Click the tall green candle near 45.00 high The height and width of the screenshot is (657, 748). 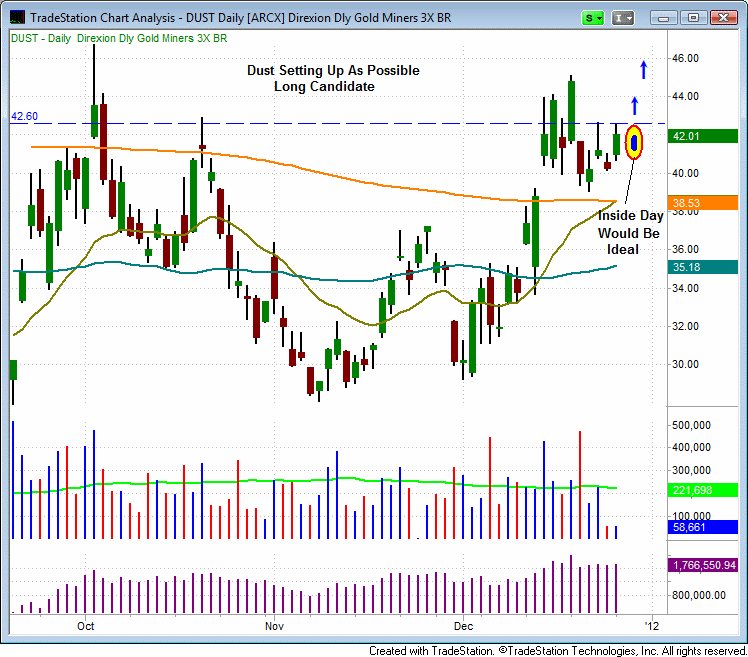[x=571, y=109]
